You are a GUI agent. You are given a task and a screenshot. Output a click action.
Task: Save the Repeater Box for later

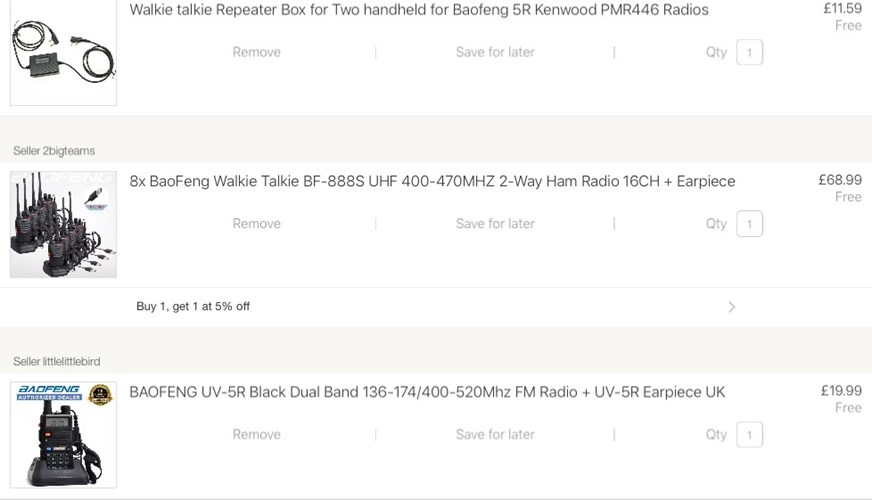pyautogui.click(x=495, y=52)
